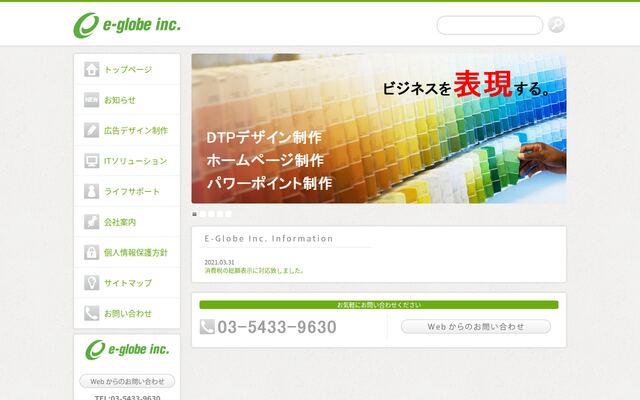Select the first slideshow indicator dot
Screen dimensions: 640x400
point(194,214)
